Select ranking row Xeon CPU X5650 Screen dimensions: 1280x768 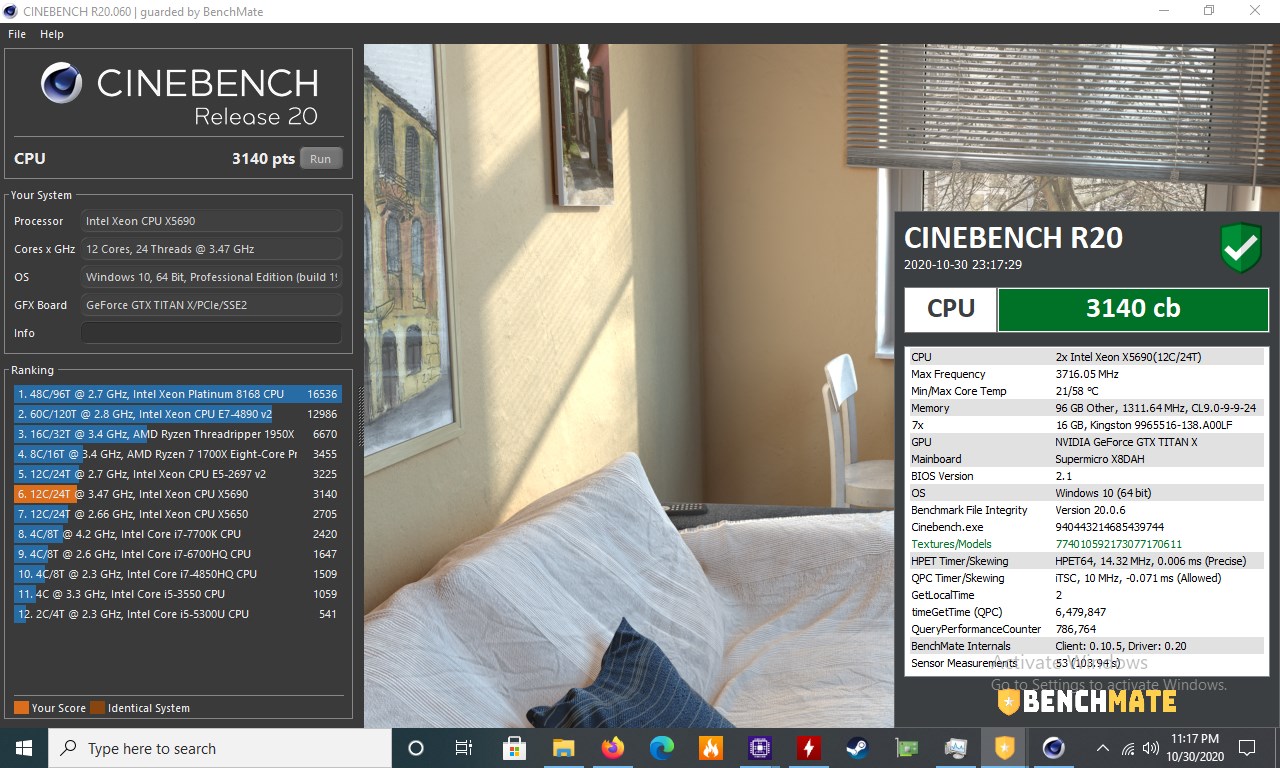click(177, 514)
